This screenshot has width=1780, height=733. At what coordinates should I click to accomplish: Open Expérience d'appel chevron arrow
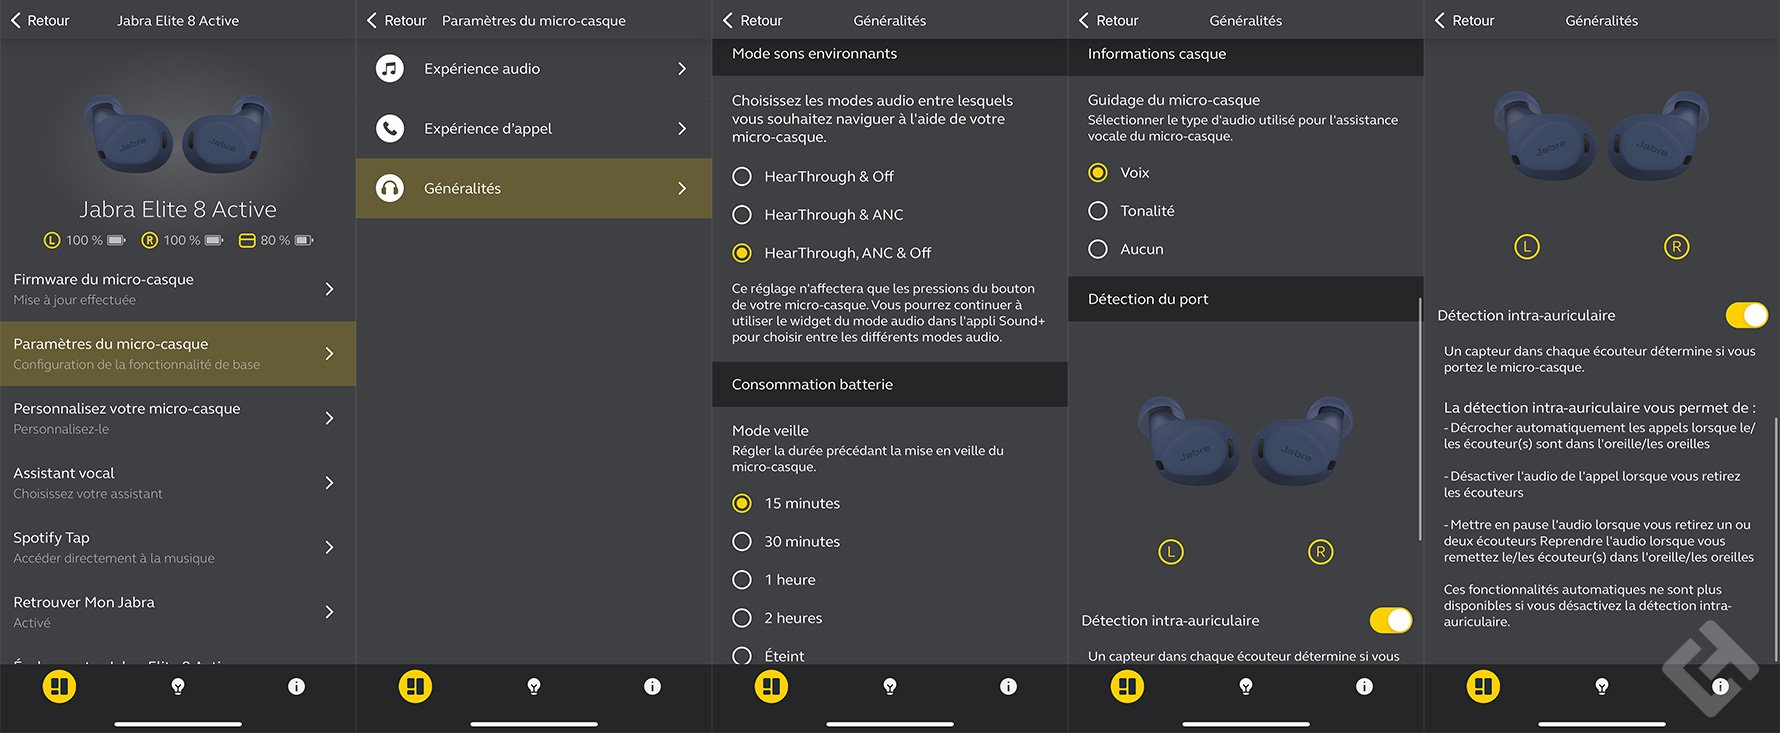tap(682, 128)
